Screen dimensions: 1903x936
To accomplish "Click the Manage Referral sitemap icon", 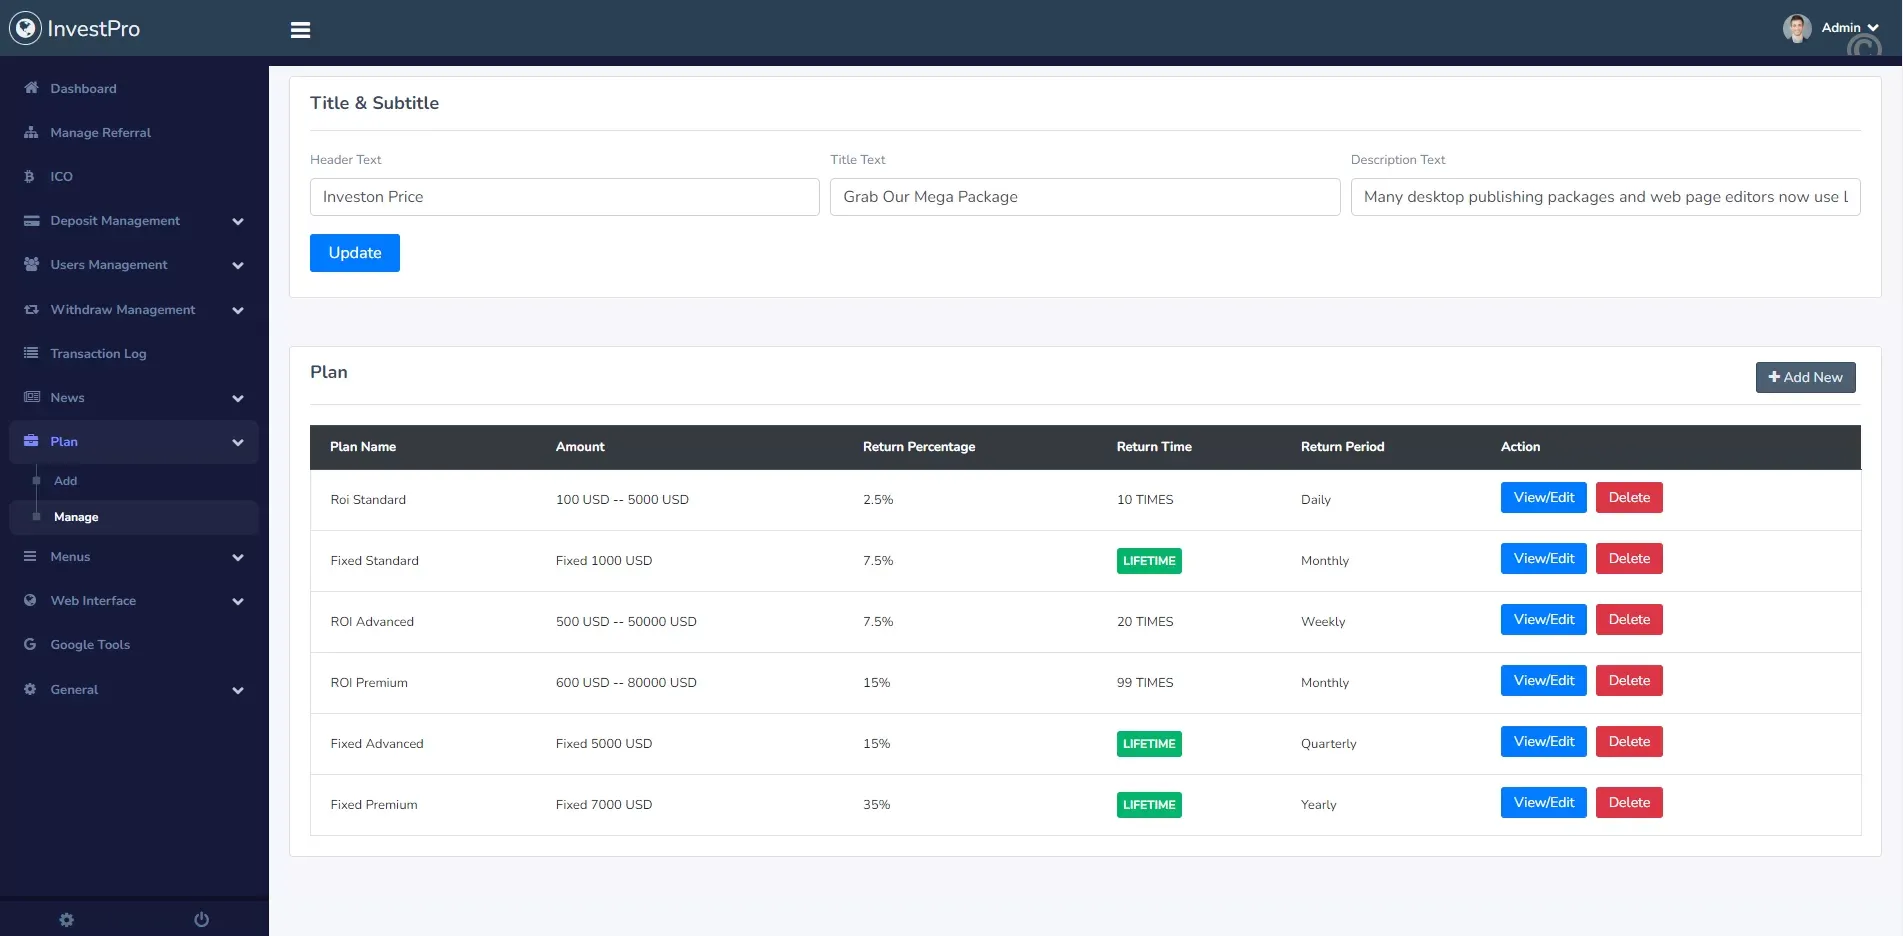I will (31, 132).
